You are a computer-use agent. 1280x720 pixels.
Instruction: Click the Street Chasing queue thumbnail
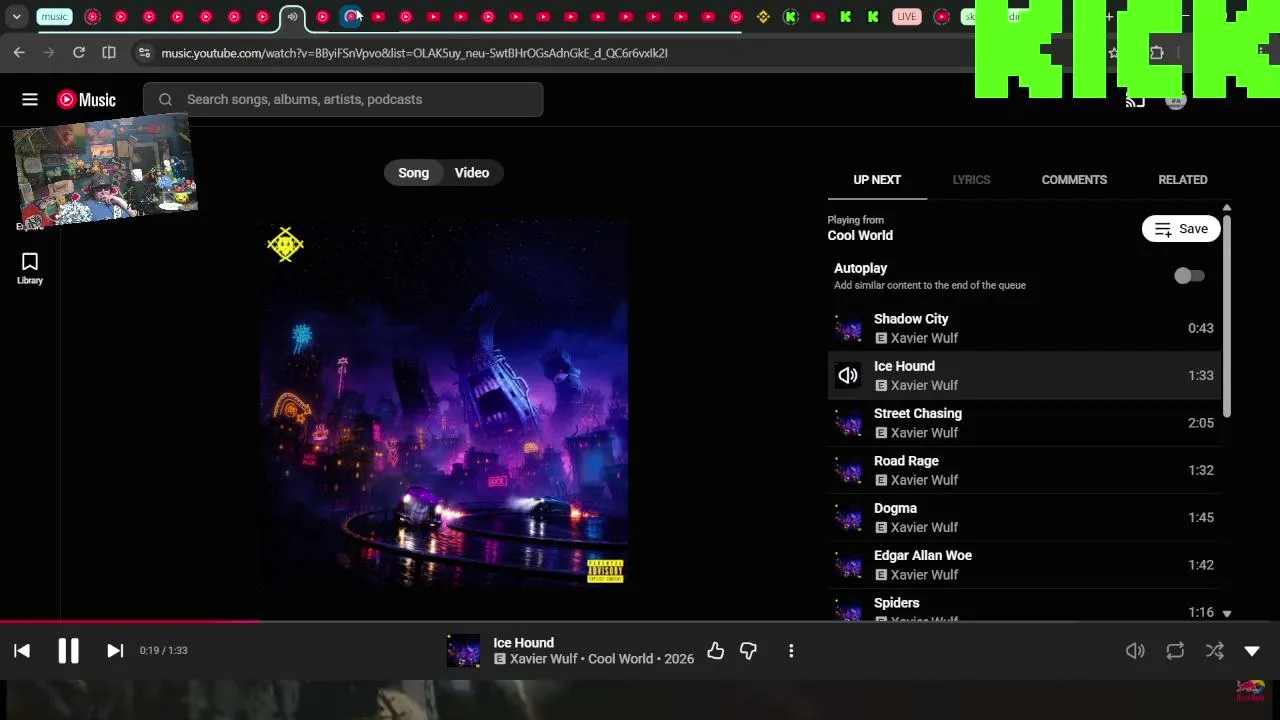pyautogui.click(x=848, y=423)
